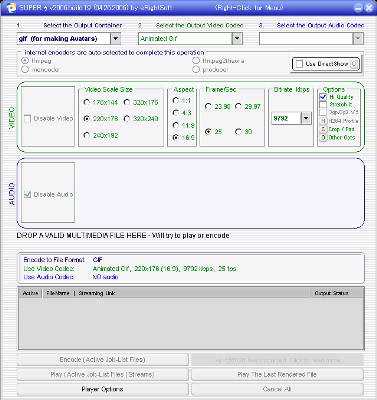Viewport: 377px width, 400px height.
Task: Click the Select the Output Video Codec label
Action: coord(199,25)
